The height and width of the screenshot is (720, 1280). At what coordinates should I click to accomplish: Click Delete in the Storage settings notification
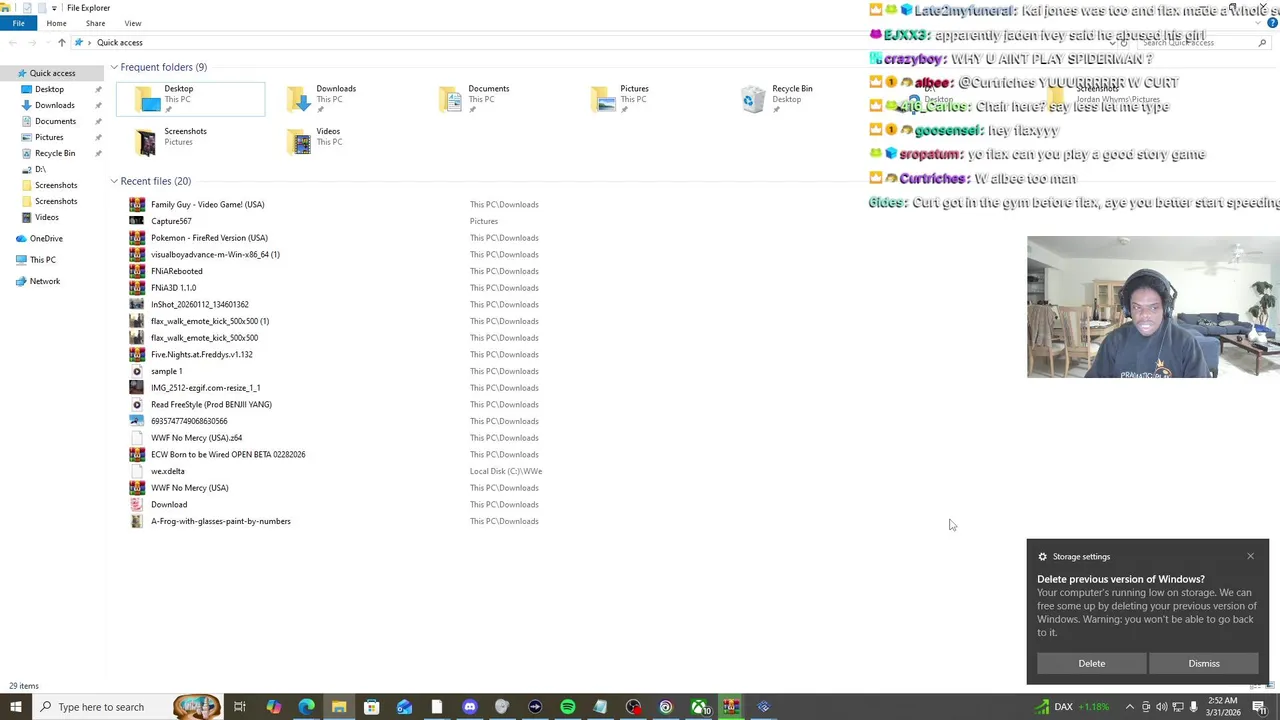1092,663
